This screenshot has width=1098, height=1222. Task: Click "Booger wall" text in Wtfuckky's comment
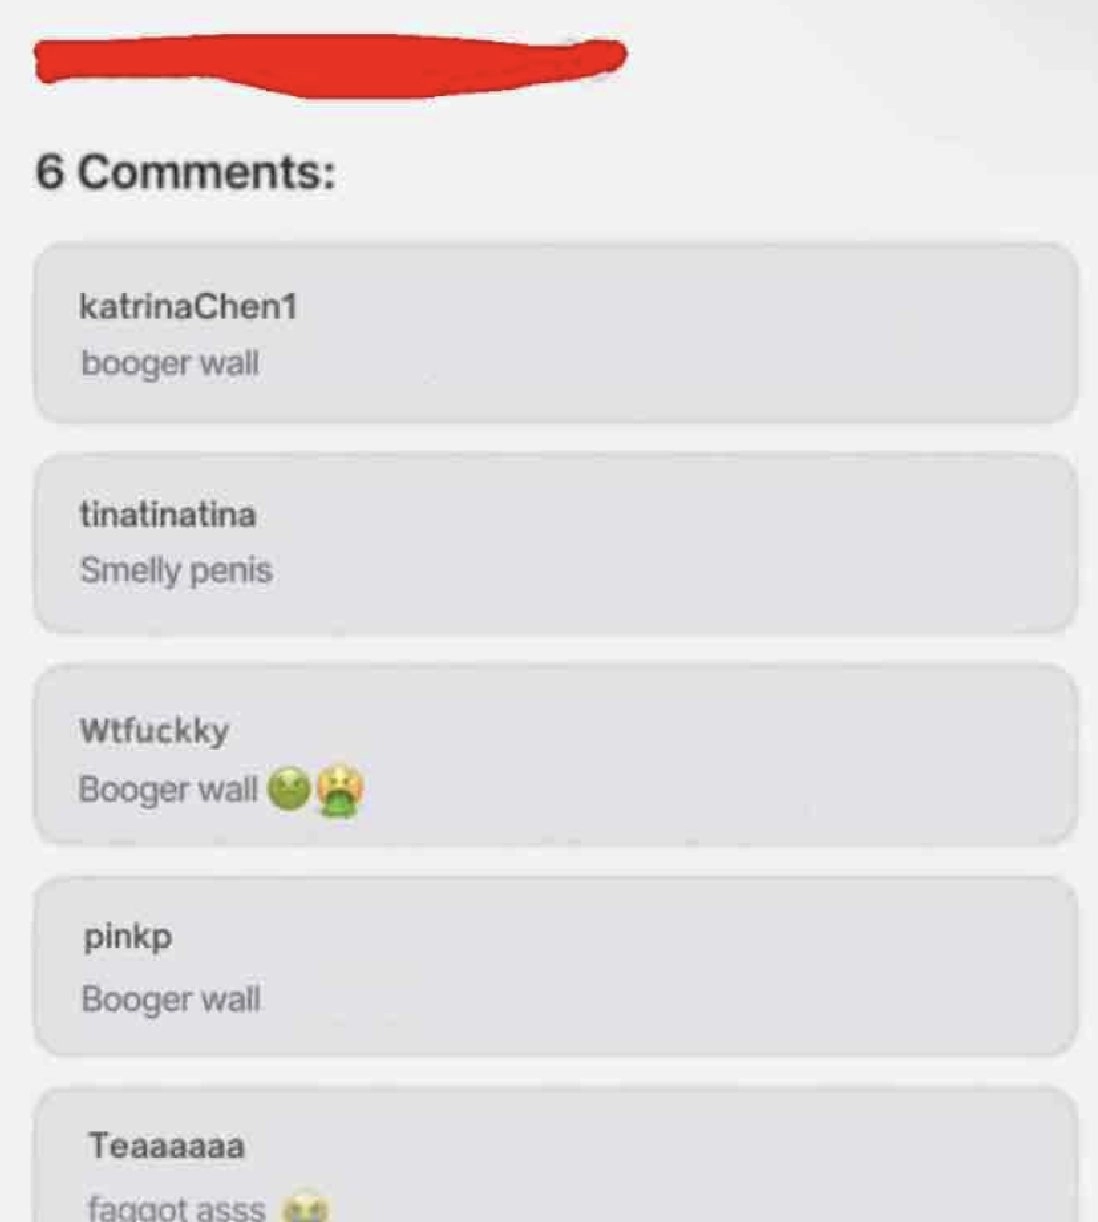click(168, 790)
